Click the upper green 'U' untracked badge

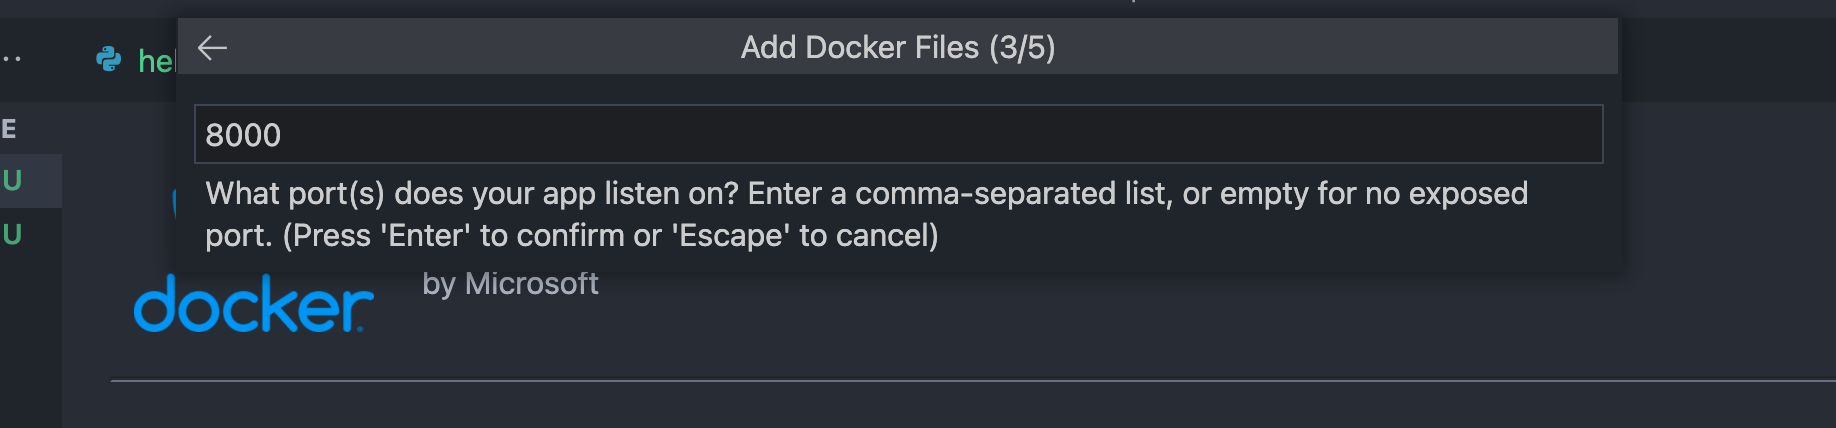coord(12,181)
